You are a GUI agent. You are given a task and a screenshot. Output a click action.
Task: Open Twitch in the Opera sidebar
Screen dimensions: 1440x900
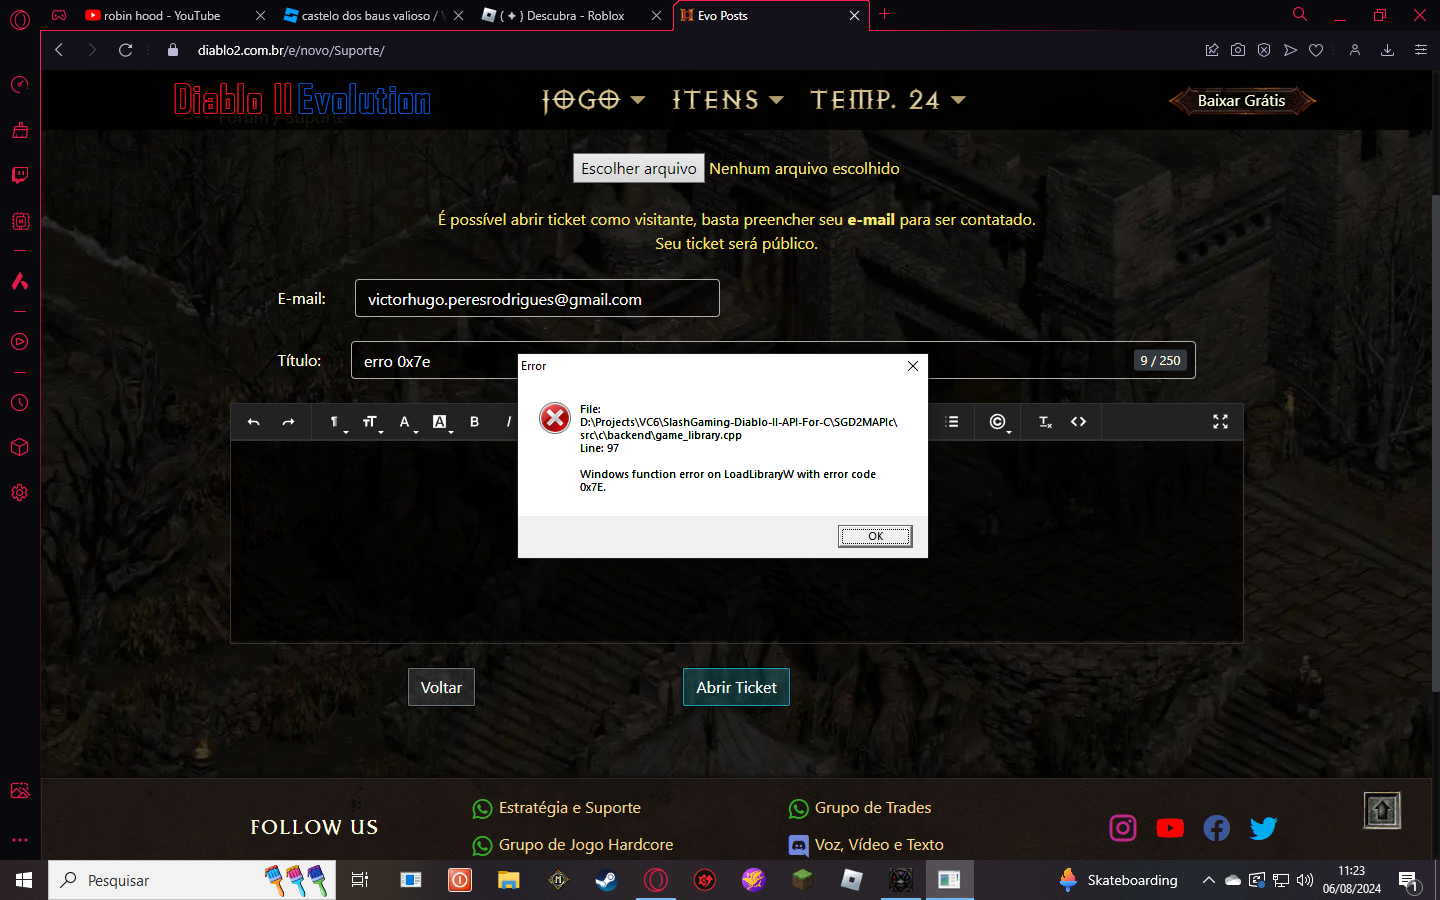[x=19, y=175]
